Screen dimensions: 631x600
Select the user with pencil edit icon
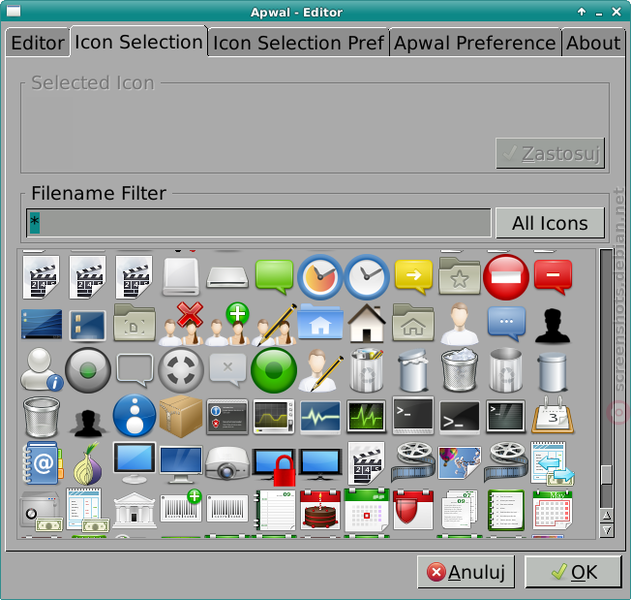321,370
